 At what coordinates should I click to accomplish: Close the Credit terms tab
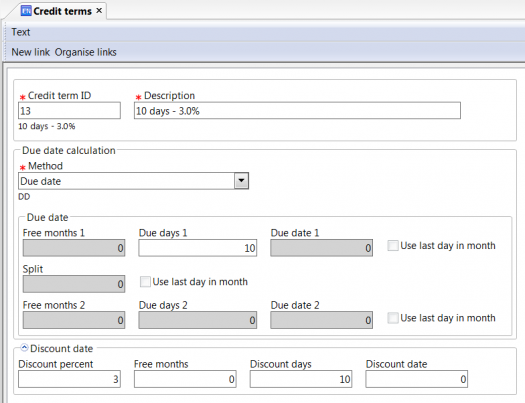click(99, 11)
